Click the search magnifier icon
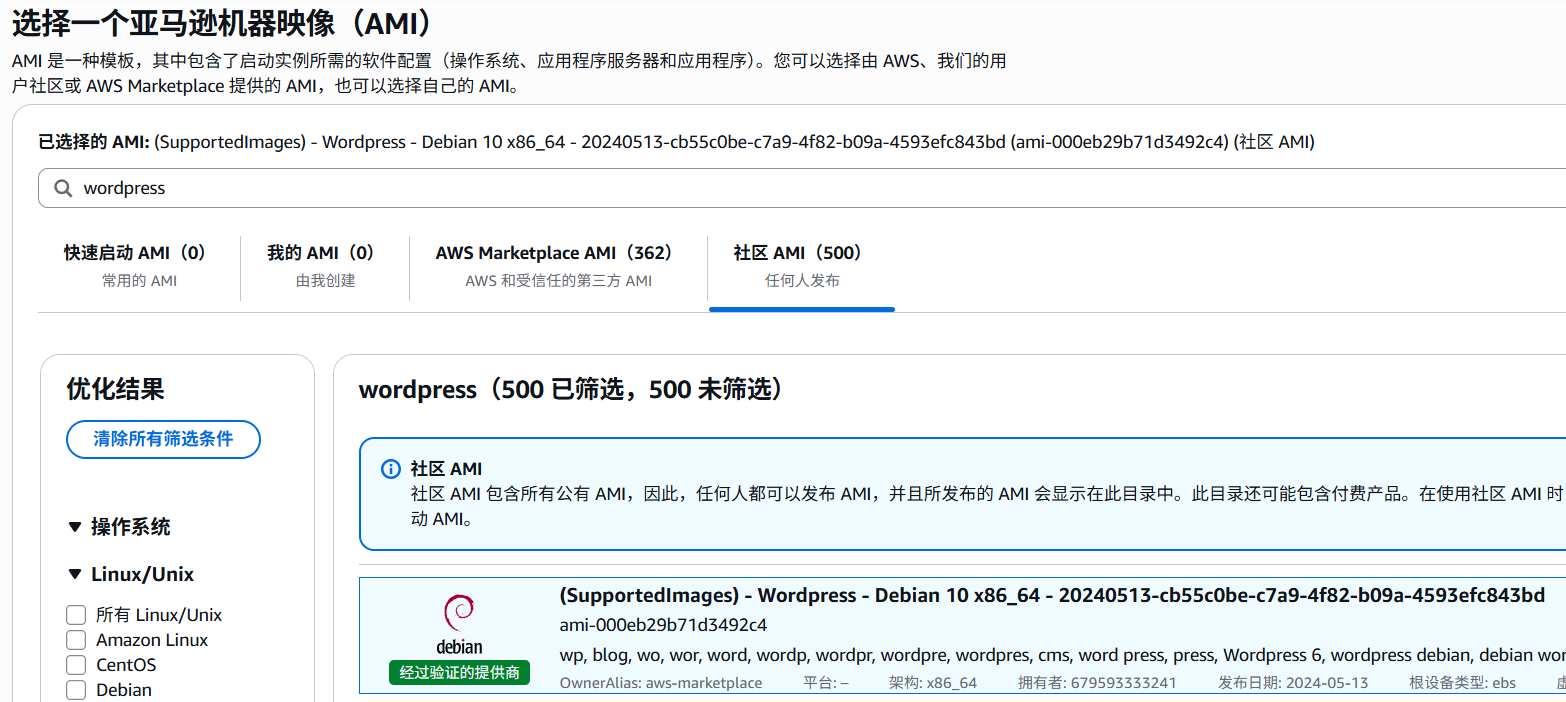The width and height of the screenshot is (1566, 702). pyautogui.click(x=63, y=188)
